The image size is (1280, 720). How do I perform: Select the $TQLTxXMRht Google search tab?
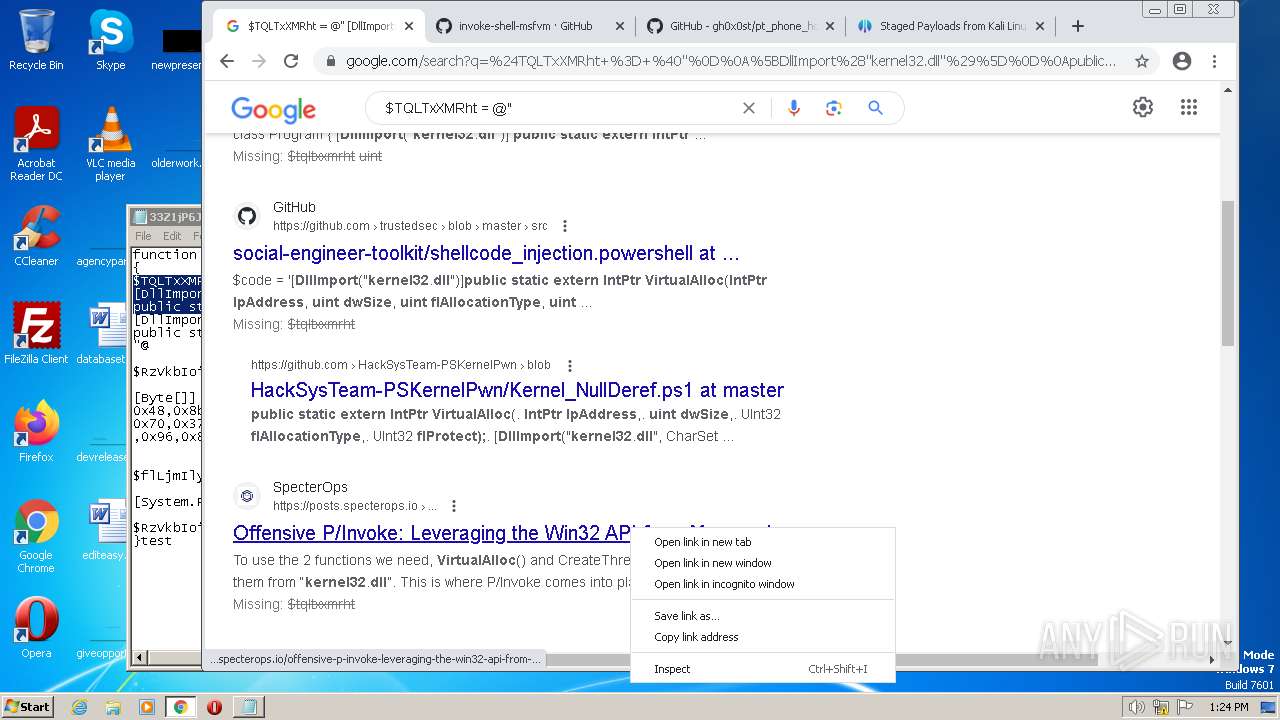click(319, 26)
